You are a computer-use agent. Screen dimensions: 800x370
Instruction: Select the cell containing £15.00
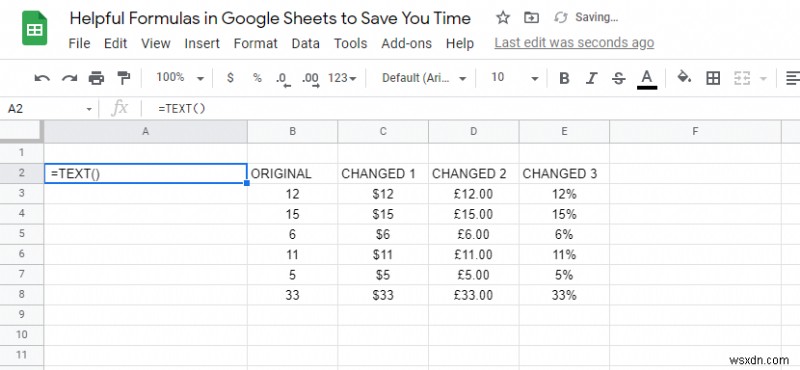coord(473,214)
